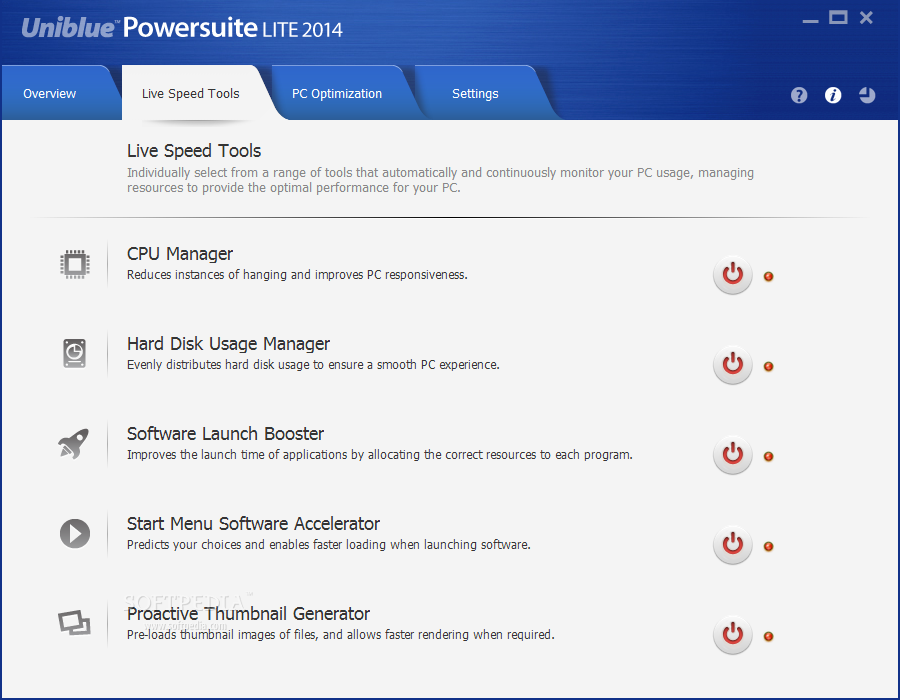Maximize the Powersuite window
Screen dimensions: 900x700
[x=838, y=18]
